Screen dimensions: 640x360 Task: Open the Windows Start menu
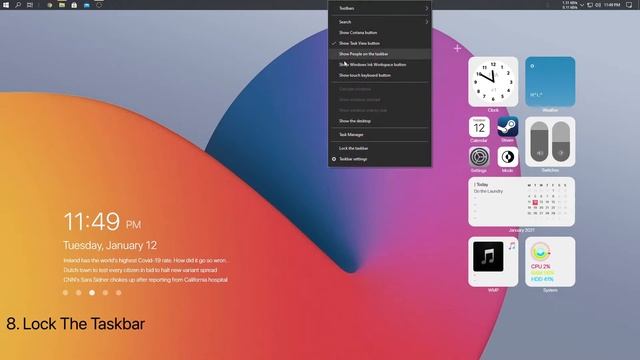[x=6, y=5]
